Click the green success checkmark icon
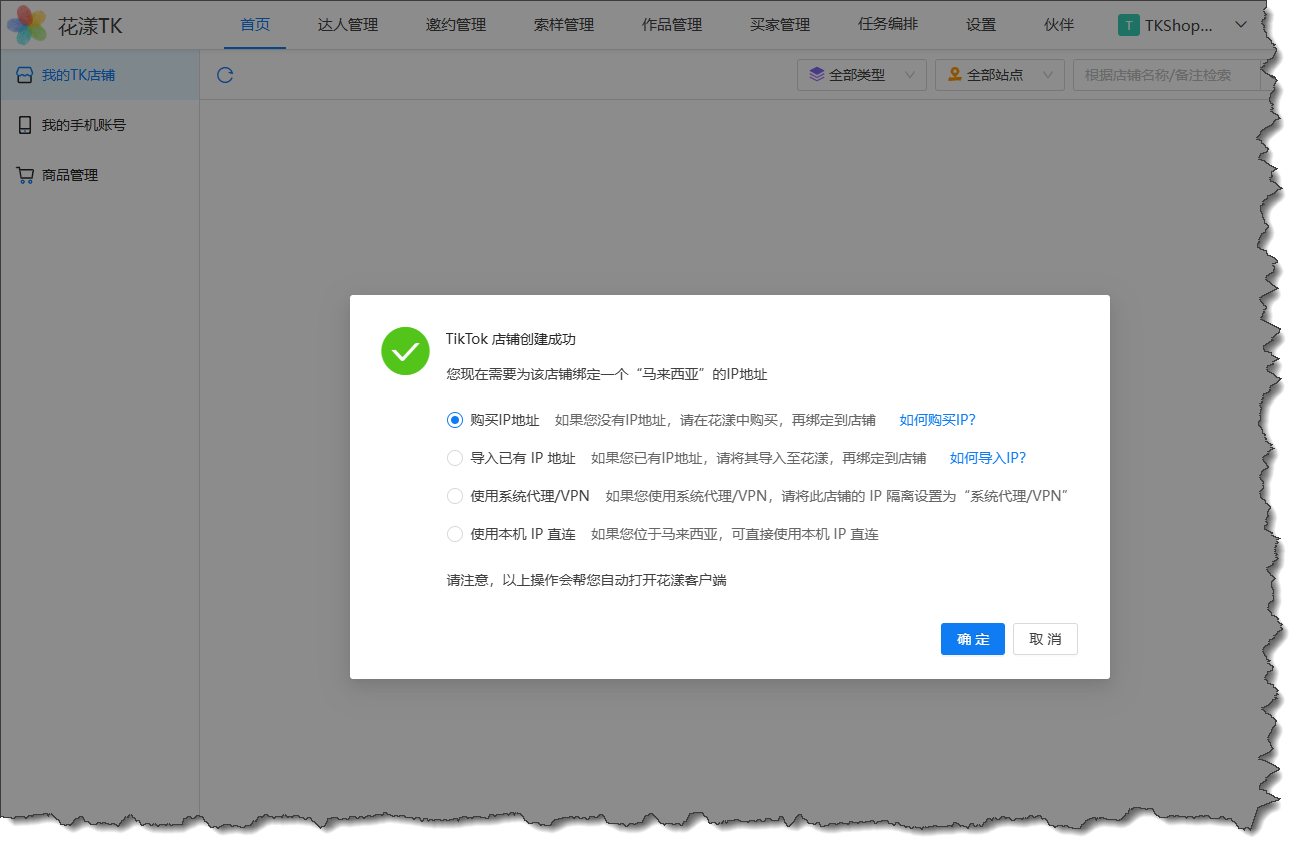Viewport: 1304px width, 854px height. pos(405,351)
